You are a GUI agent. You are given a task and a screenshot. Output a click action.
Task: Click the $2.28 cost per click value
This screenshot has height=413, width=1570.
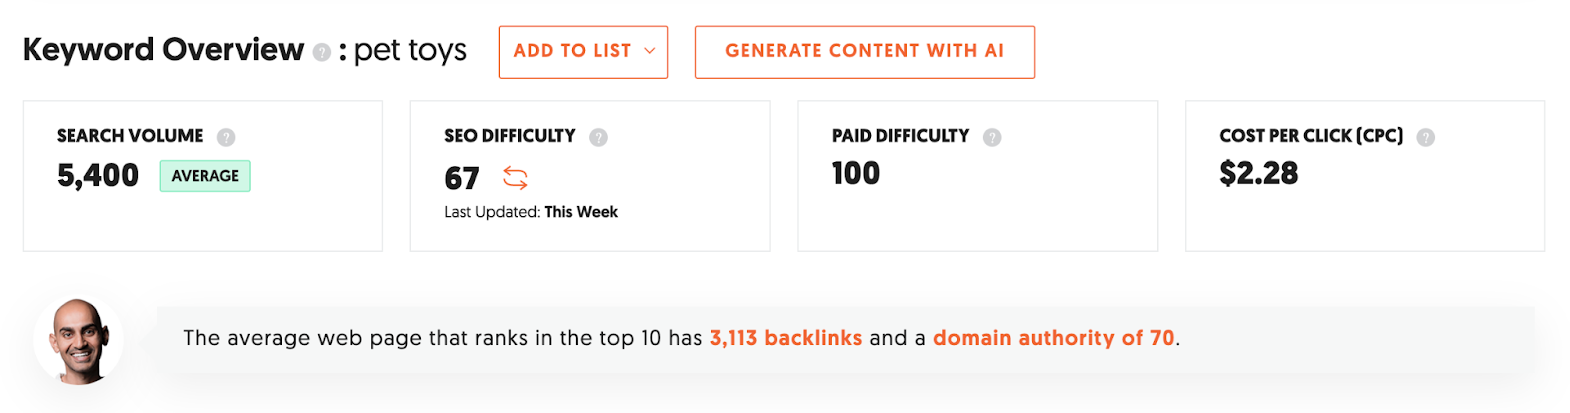coord(1259,173)
